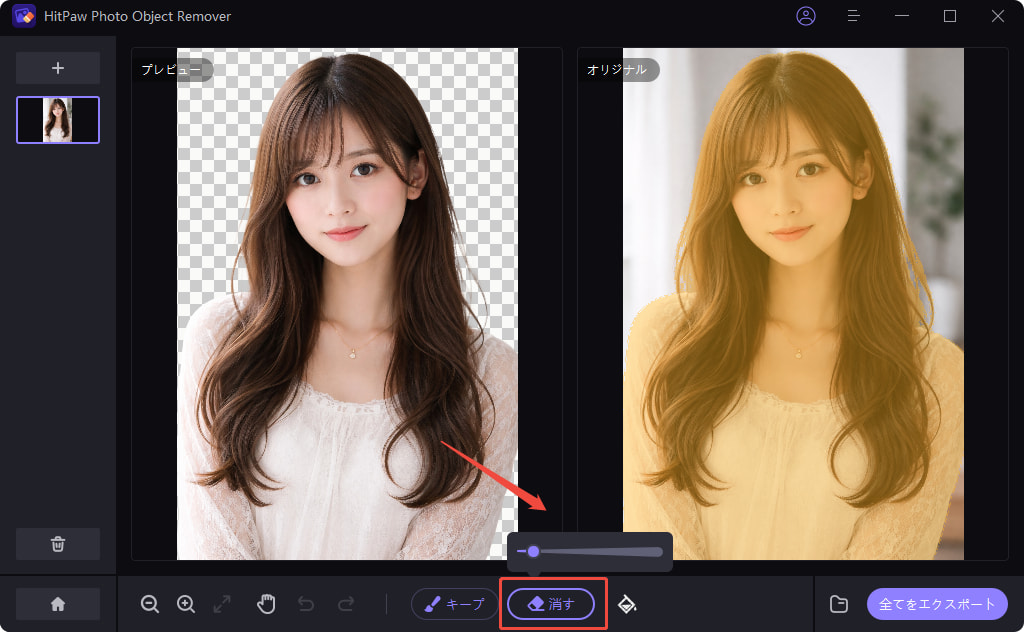1024x632 pixels.
Task: Click the trash delete image button
Action: point(58,544)
